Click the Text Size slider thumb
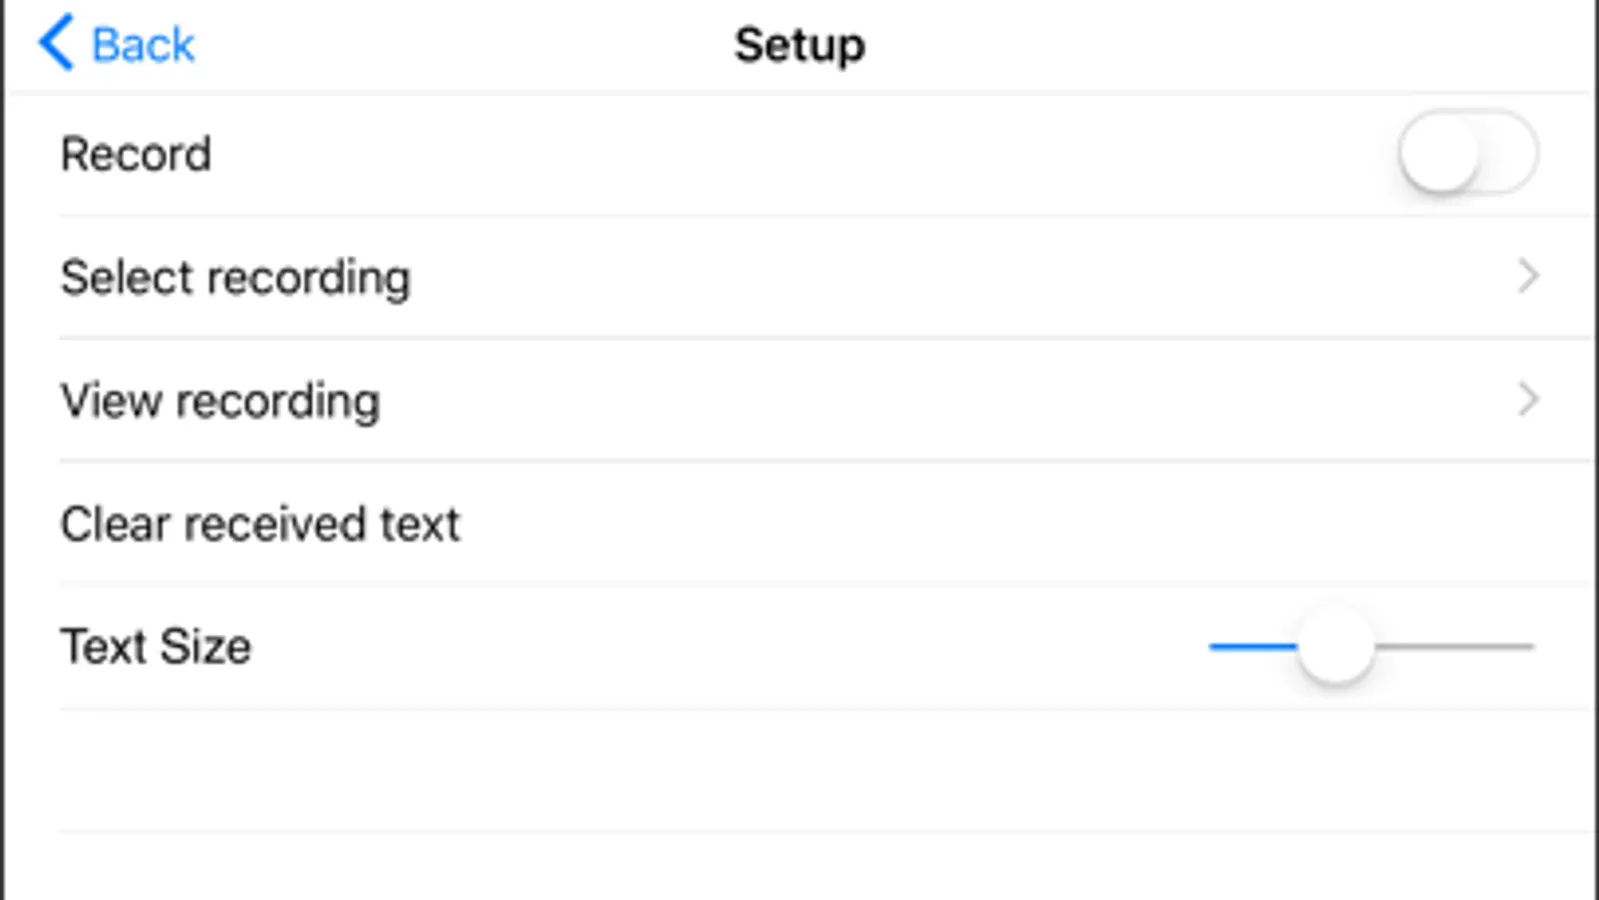Screen dimensions: 1599x900 pos(1336,646)
